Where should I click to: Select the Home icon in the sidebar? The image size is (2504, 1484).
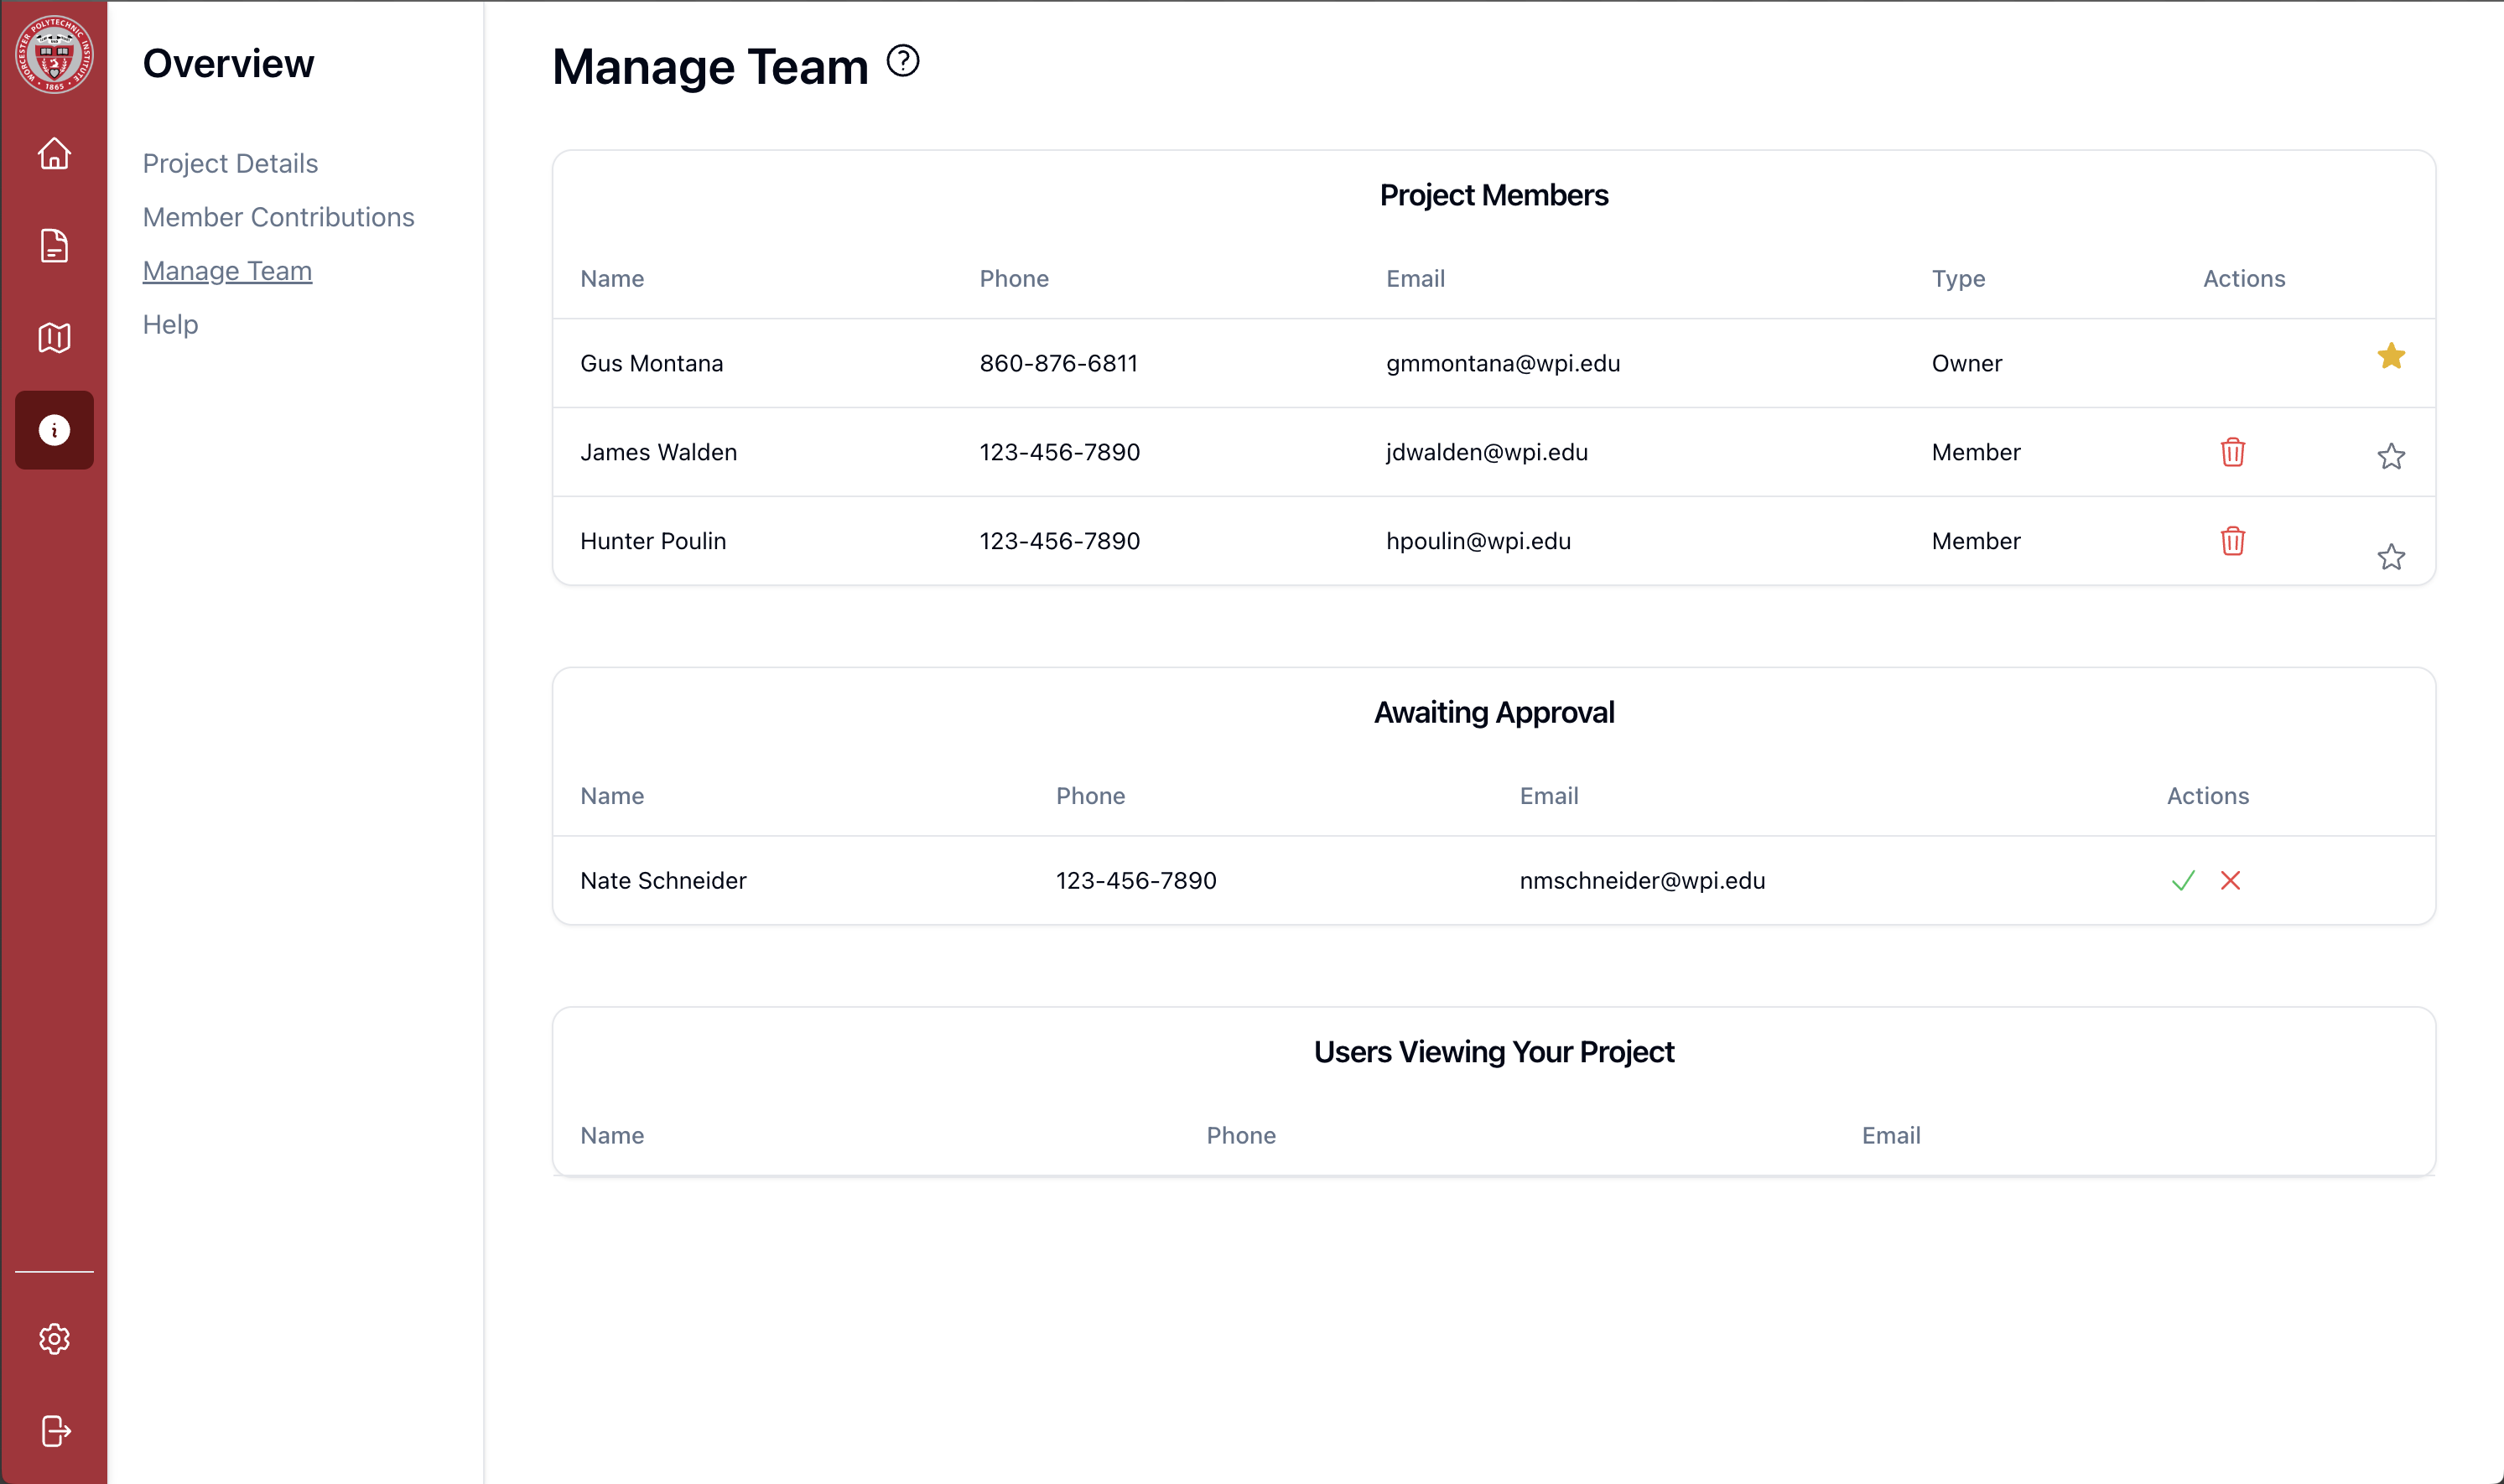pos(54,154)
